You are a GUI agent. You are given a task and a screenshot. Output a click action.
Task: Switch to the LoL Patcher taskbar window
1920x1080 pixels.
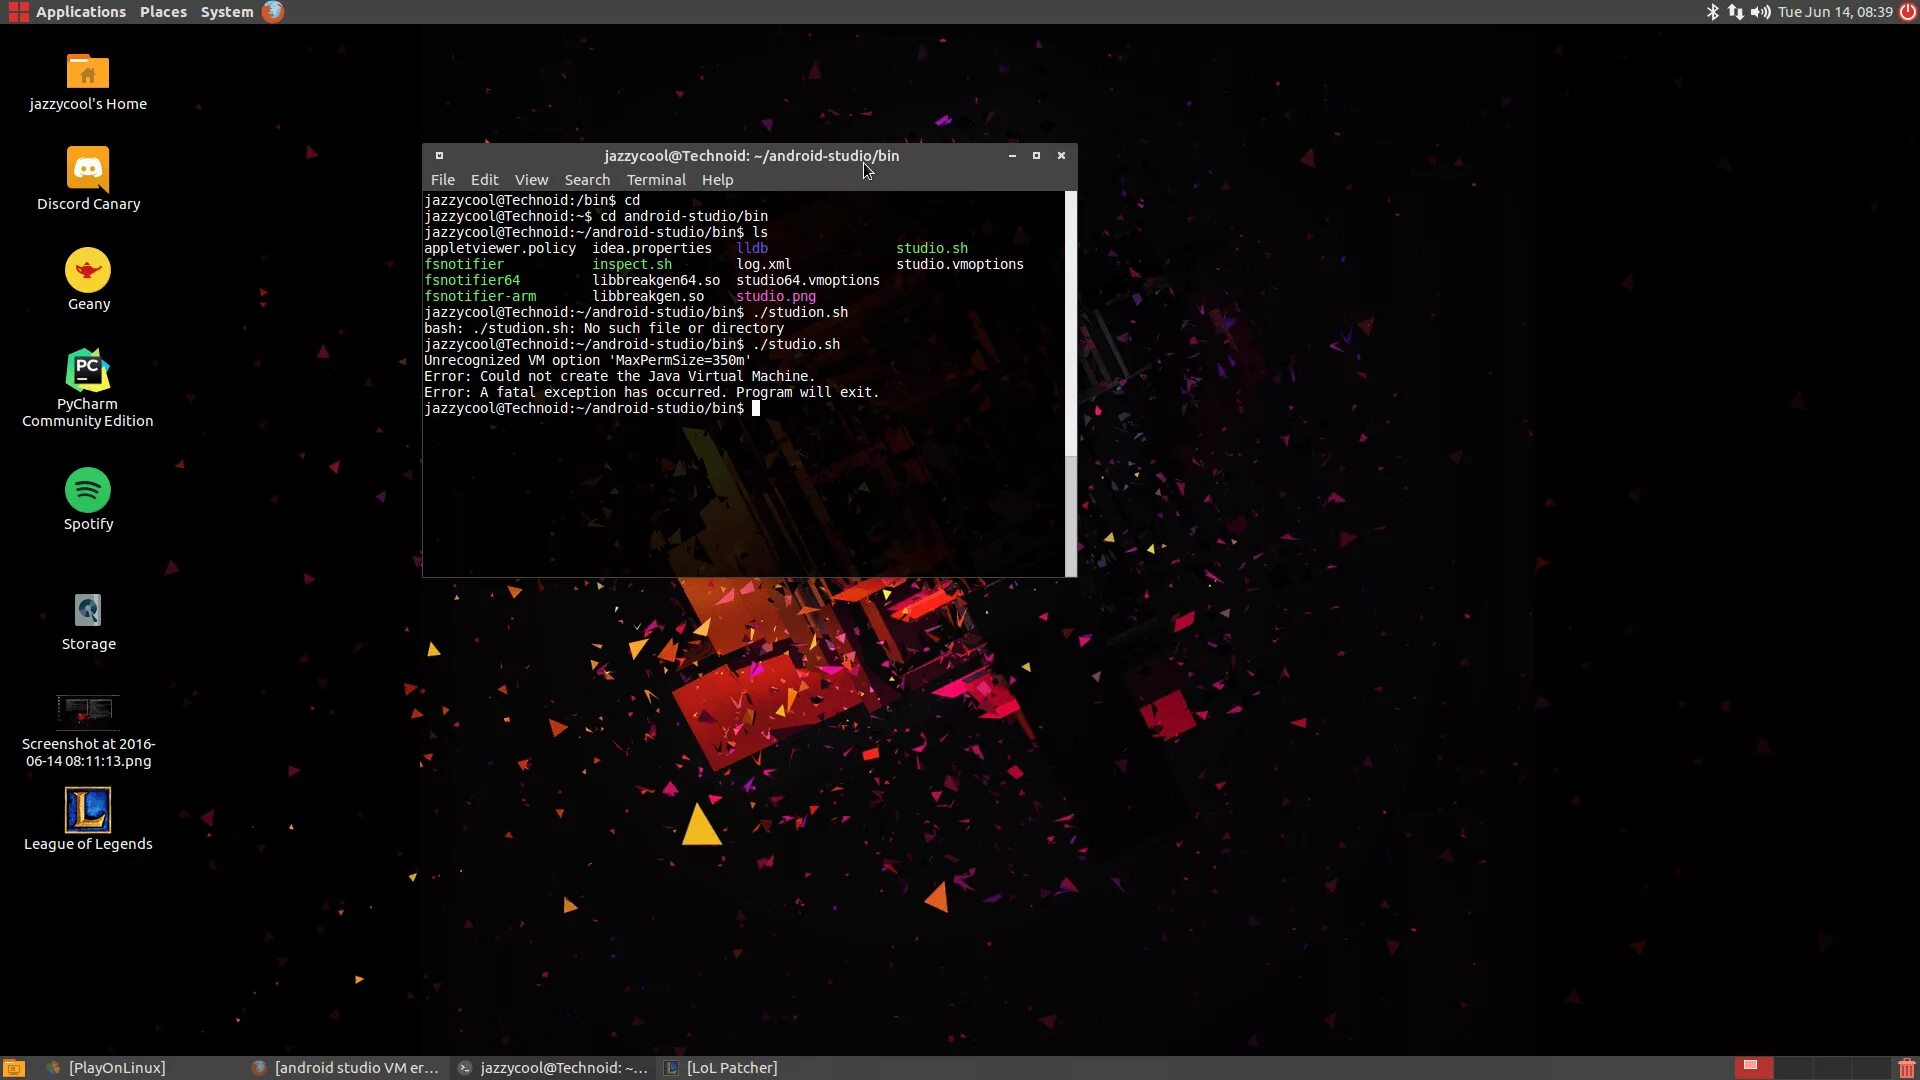(x=731, y=1067)
